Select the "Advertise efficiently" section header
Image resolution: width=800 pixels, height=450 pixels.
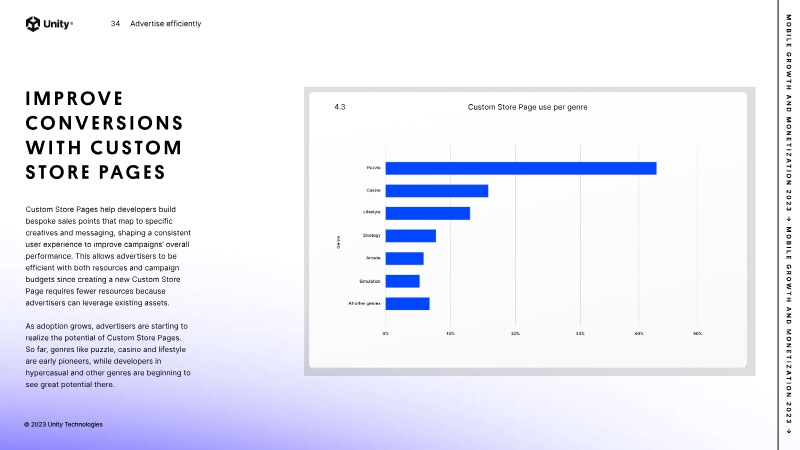pyautogui.click(x=166, y=24)
